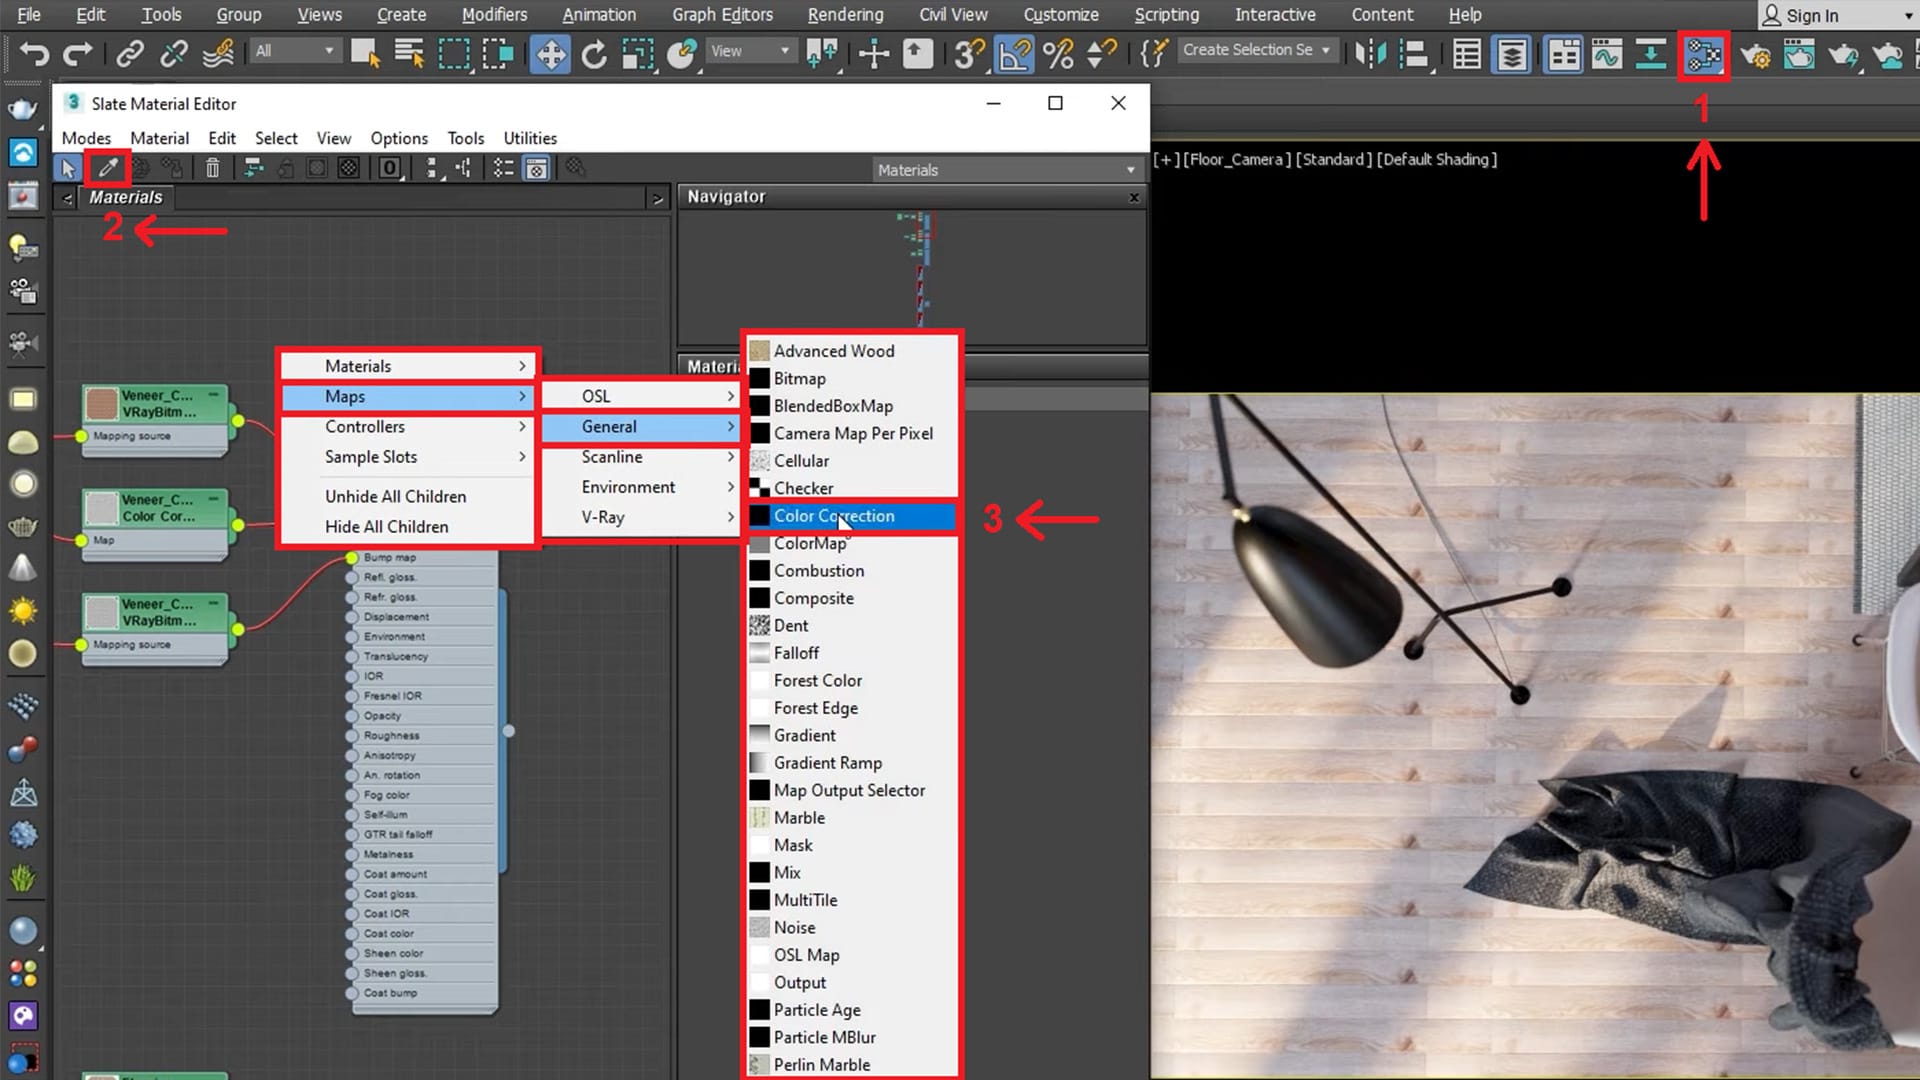Toggle the Angle Snap button
Screen dimensions: 1920x1080
[x=1013, y=53]
